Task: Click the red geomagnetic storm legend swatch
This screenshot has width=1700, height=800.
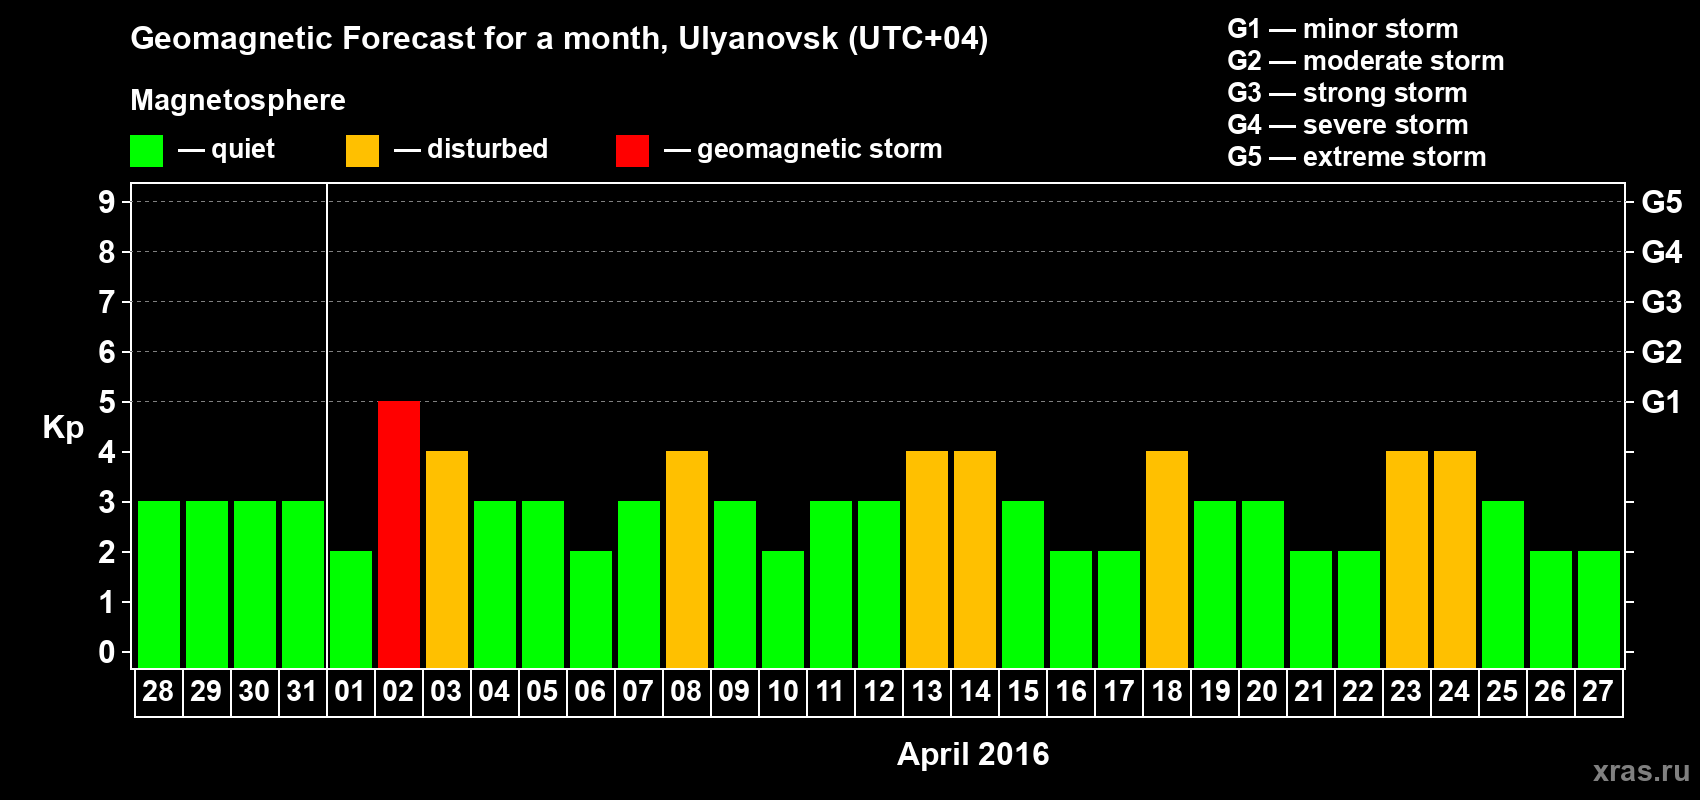Action: point(632,151)
